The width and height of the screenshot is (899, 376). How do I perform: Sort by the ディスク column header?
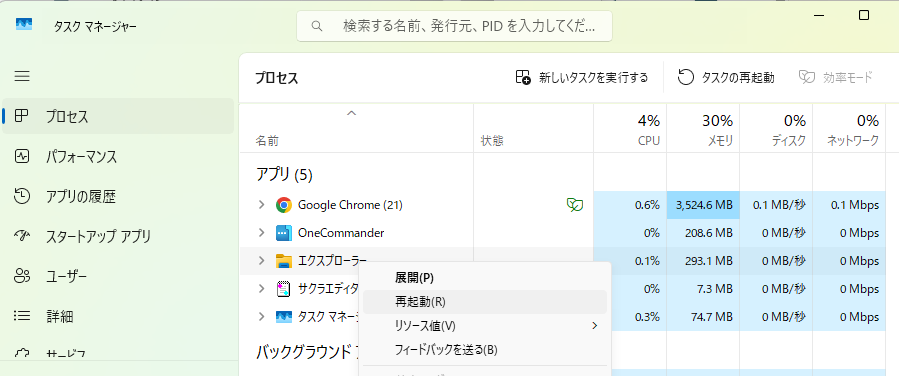coord(776,129)
